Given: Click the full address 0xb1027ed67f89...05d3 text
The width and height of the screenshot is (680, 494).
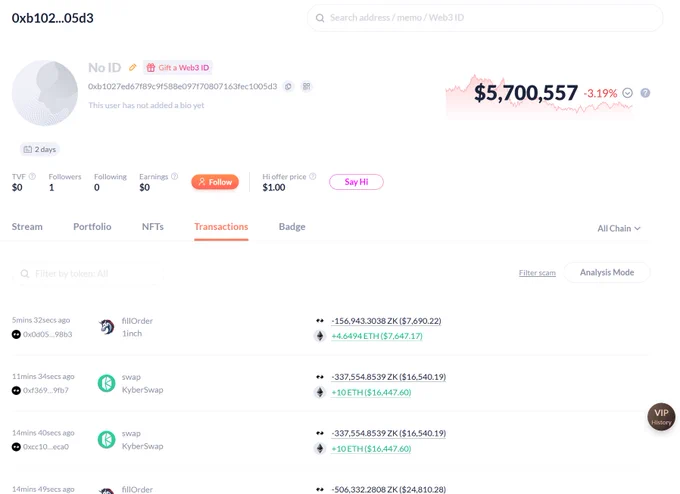Looking at the screenshot, I should [183, 86].
